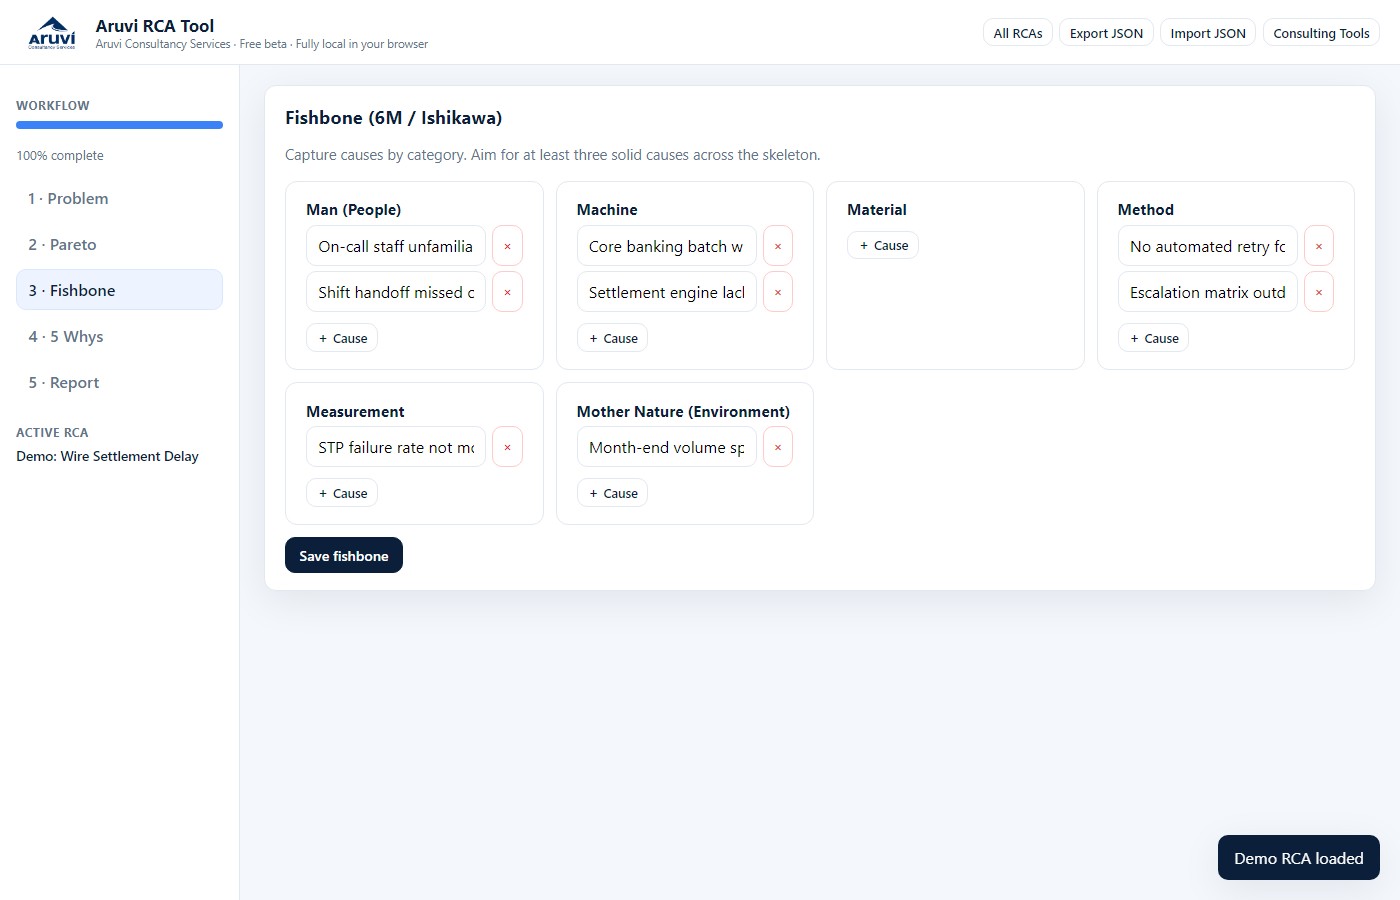The image size is (1400, 900).
Task: Go to workflow step 1 · Problem
Action: 119,198
